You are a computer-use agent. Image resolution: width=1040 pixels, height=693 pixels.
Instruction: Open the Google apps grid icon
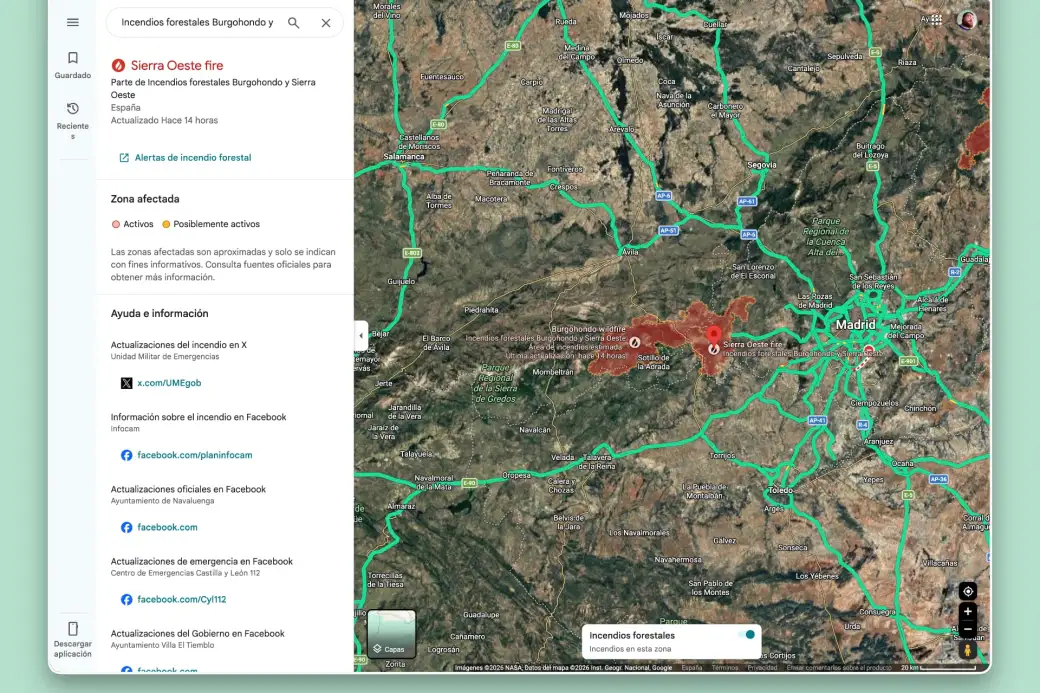[937, 20]
